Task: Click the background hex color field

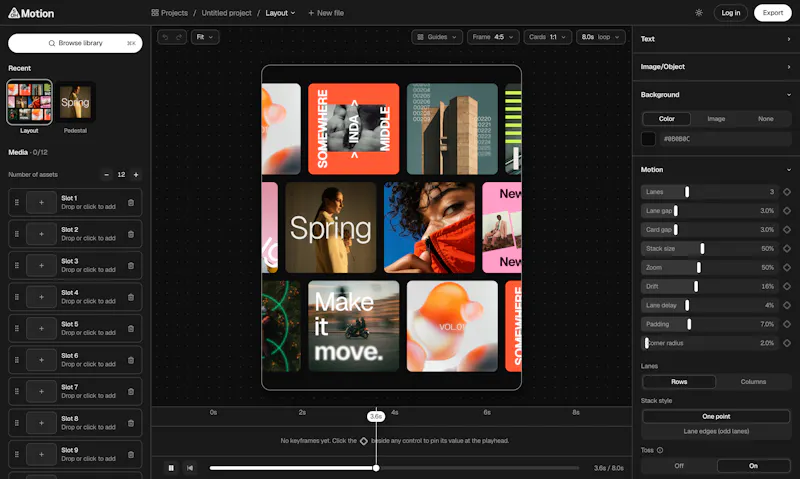Action: [725, 139]
